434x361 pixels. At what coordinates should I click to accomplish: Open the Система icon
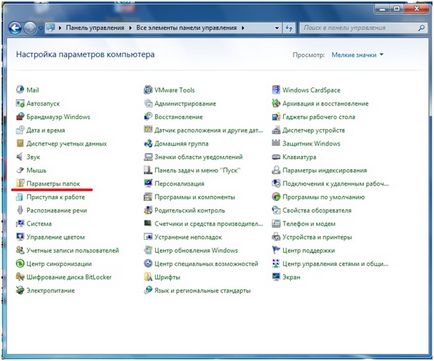pos(20,223)
